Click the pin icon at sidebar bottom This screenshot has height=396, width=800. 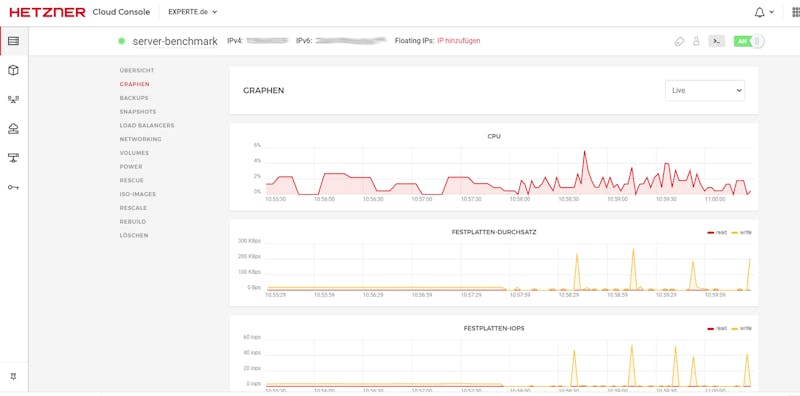point(14,377)
